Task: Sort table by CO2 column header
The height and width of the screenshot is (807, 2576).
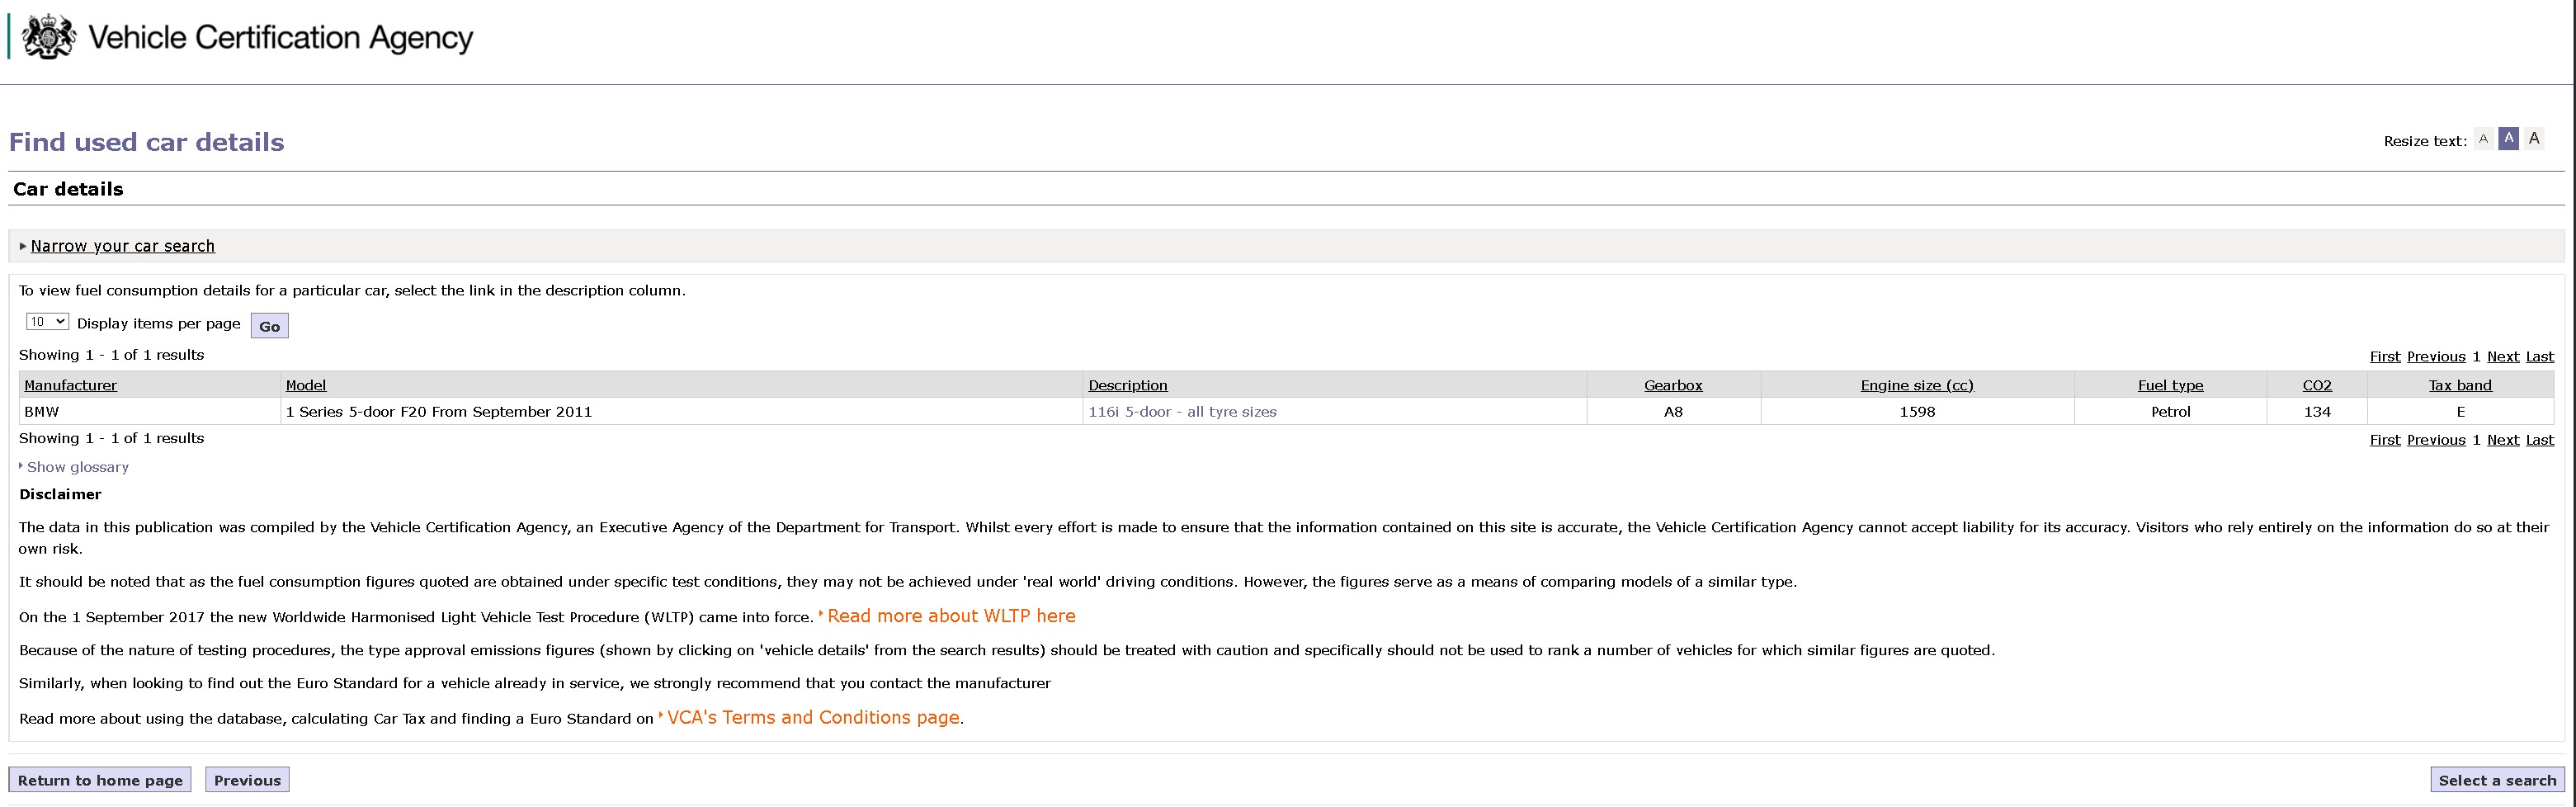Action: pyautogui.click(x=2316, y=385)
